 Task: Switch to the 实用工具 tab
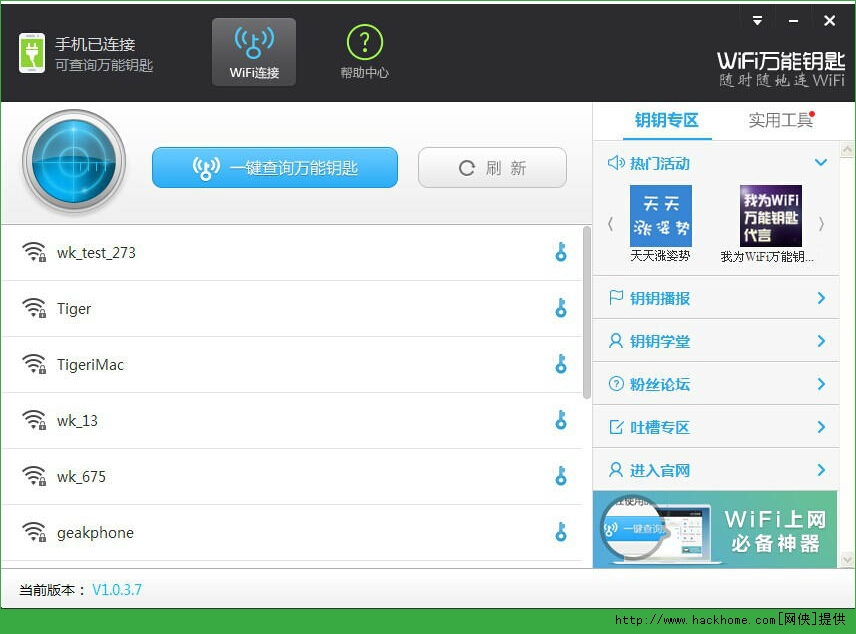[x=781, y=120]
